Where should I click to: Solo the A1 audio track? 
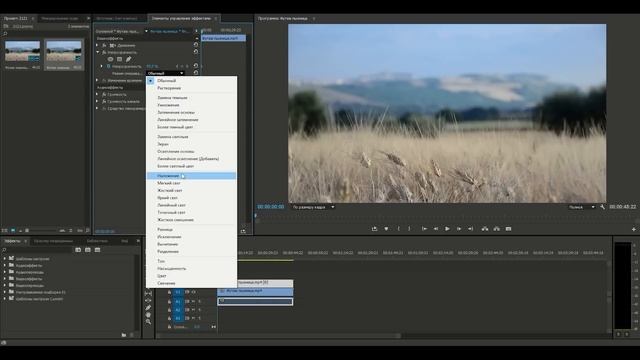click(200, 302)
